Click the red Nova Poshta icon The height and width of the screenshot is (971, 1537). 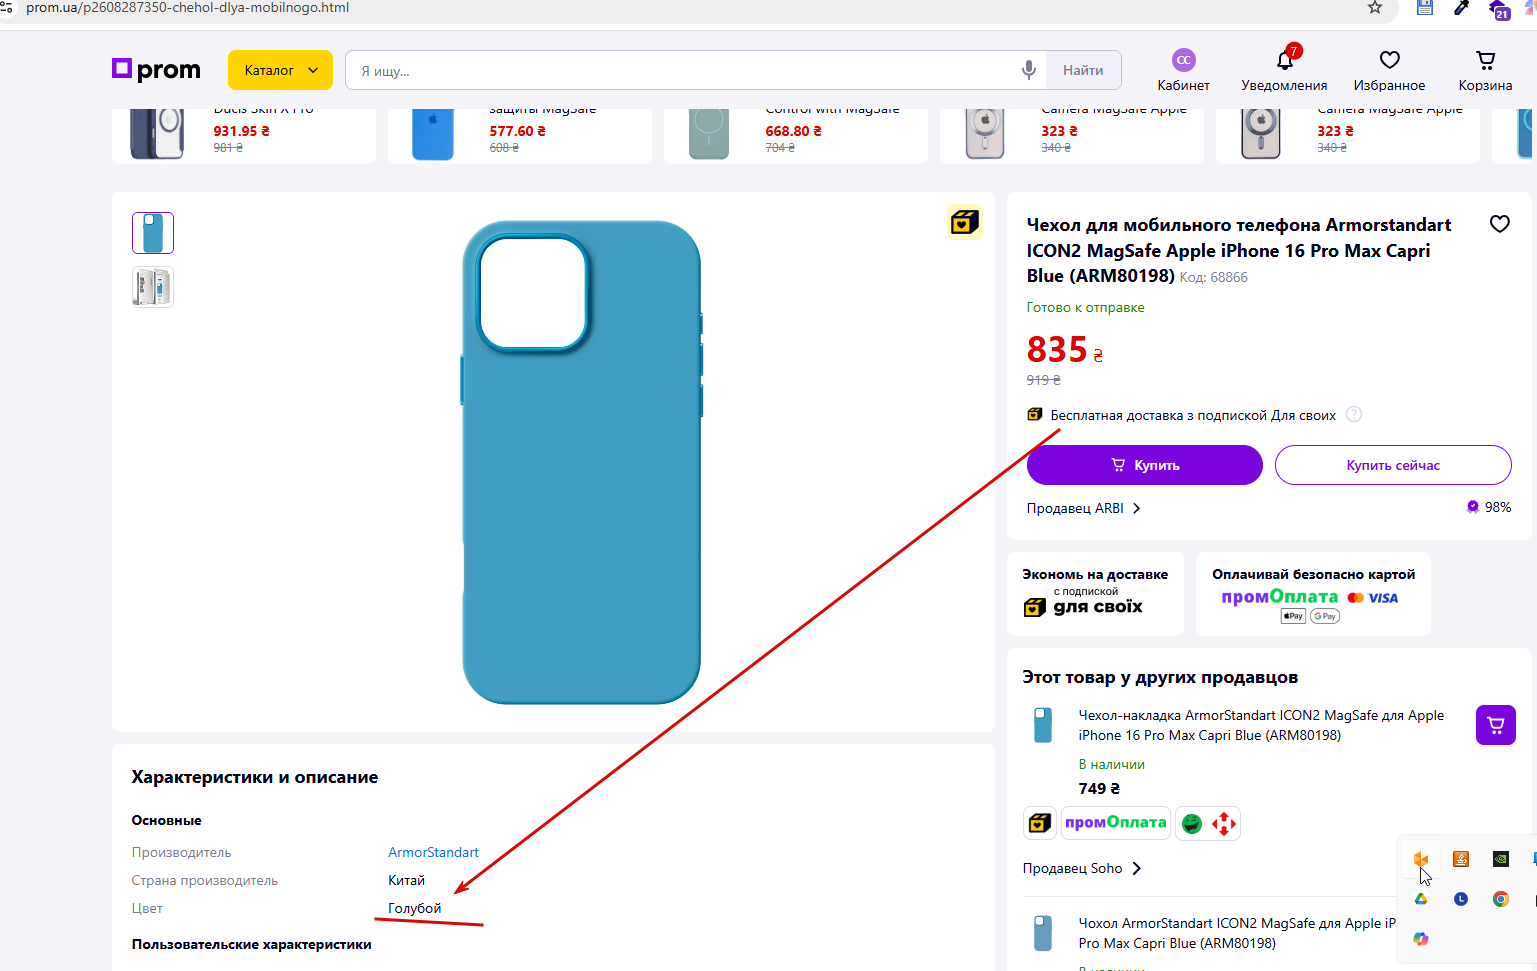(1225, 823)
